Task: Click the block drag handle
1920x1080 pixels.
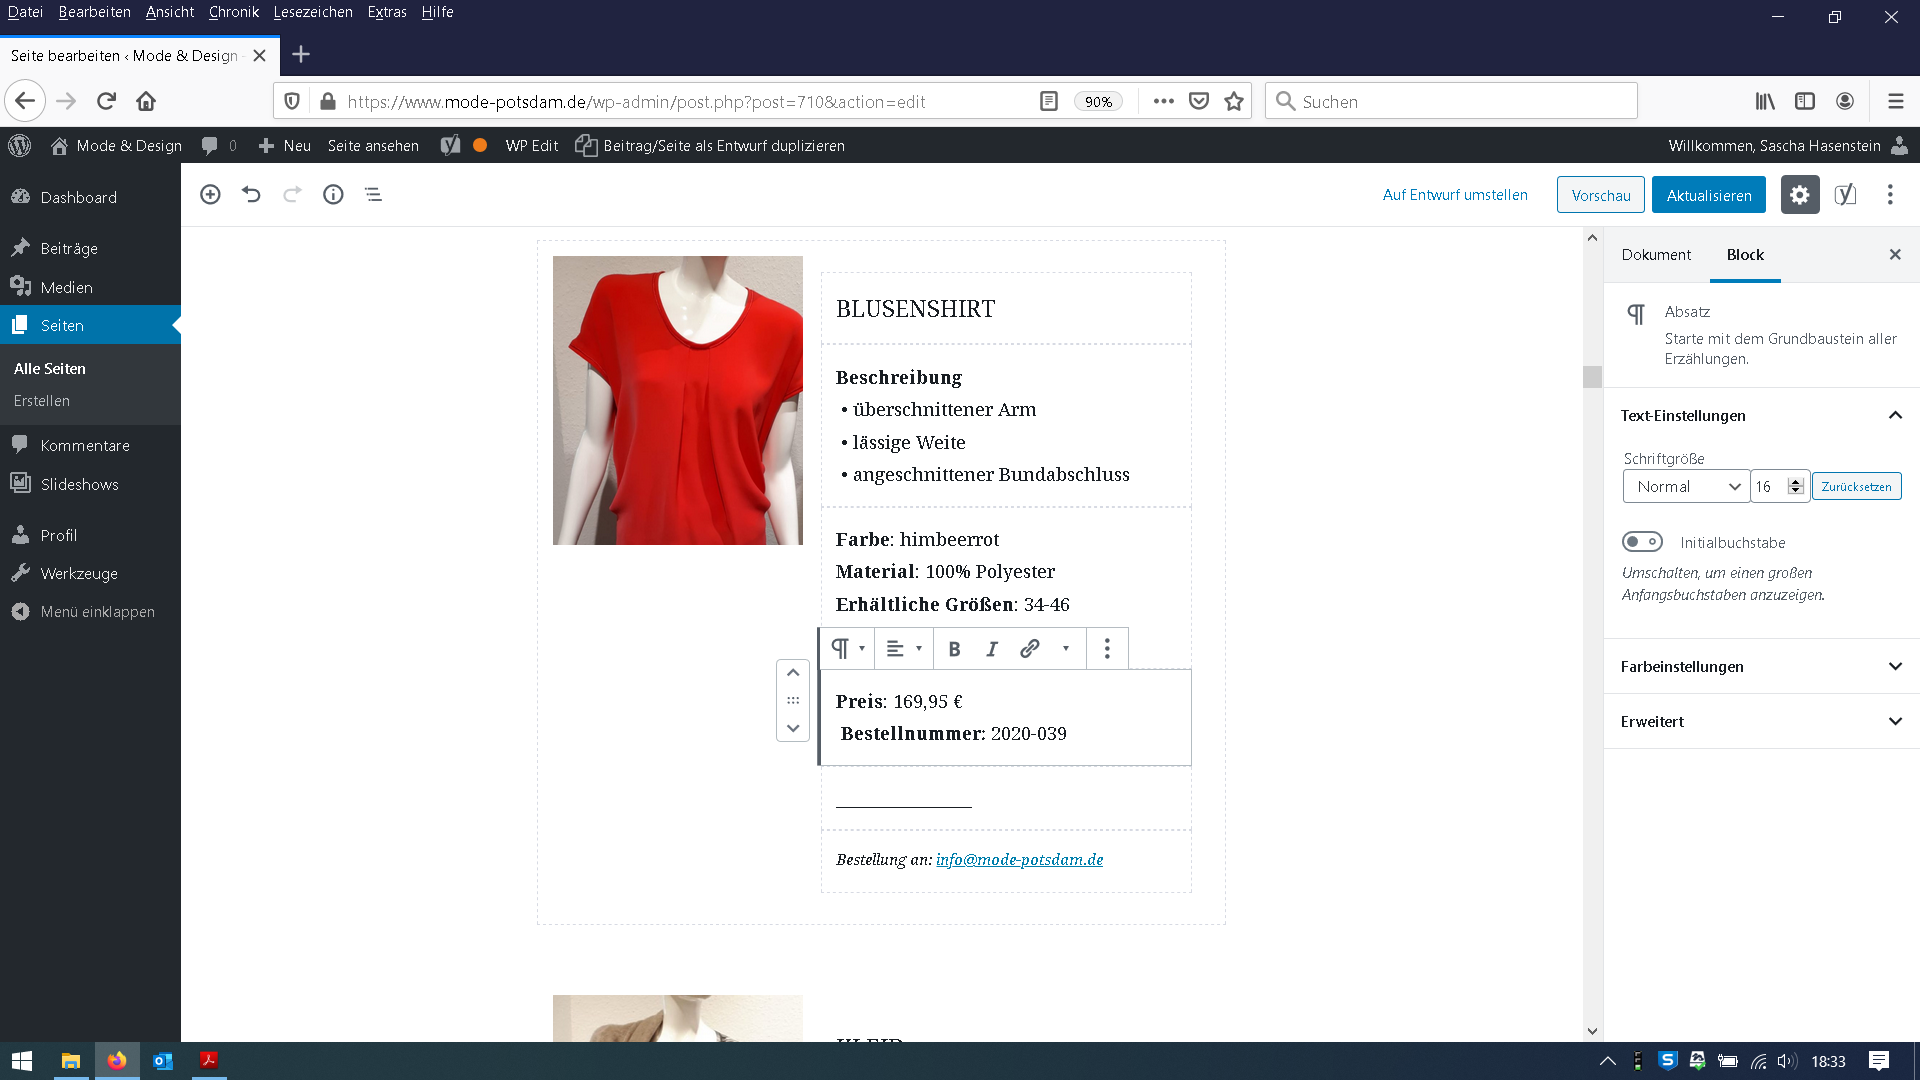Action: [x=793, y=701]
